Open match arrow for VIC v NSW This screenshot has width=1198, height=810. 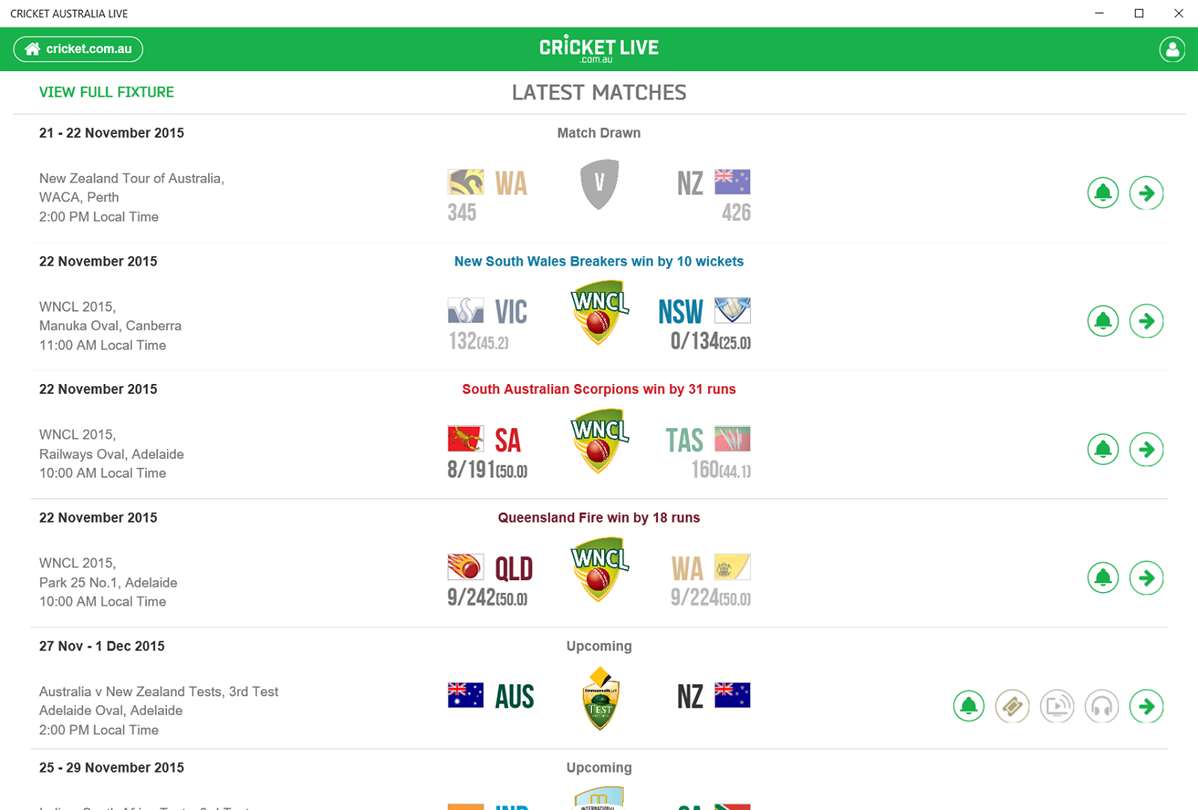pyautogui.click(x=1146, y=321)
